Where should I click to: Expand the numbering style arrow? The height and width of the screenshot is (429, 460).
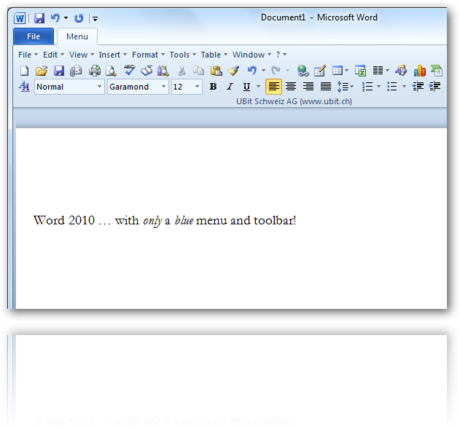point(379,87)
